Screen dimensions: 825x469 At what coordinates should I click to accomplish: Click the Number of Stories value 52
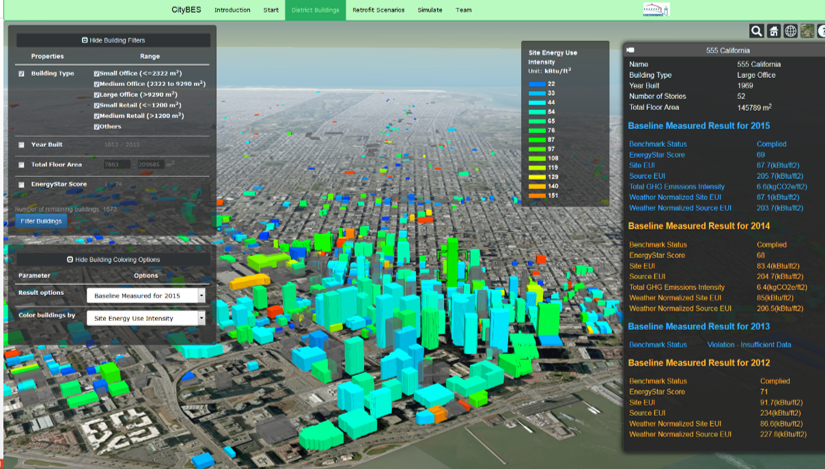point(741,96)
